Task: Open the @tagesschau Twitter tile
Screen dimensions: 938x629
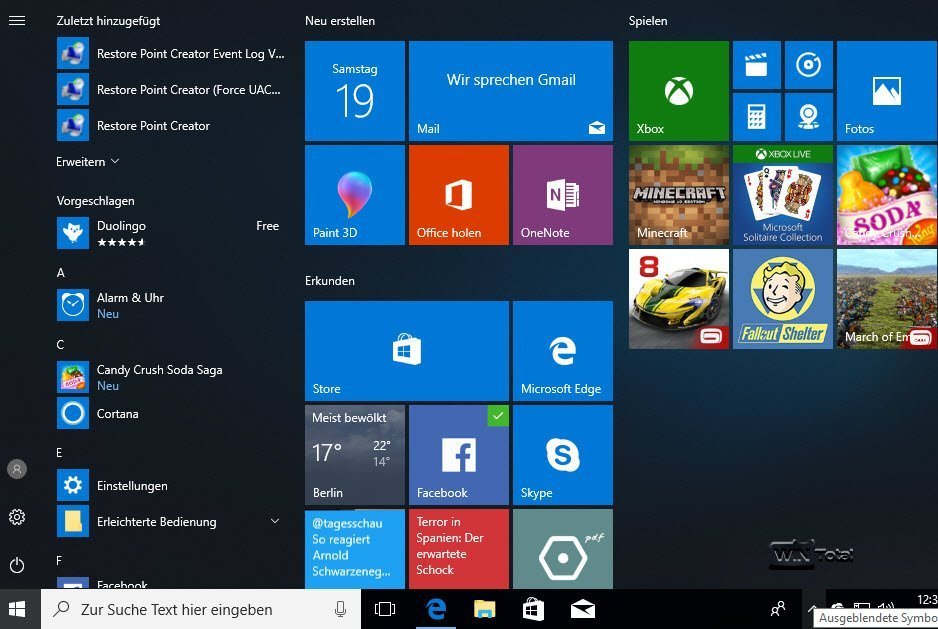Action: 355,549
